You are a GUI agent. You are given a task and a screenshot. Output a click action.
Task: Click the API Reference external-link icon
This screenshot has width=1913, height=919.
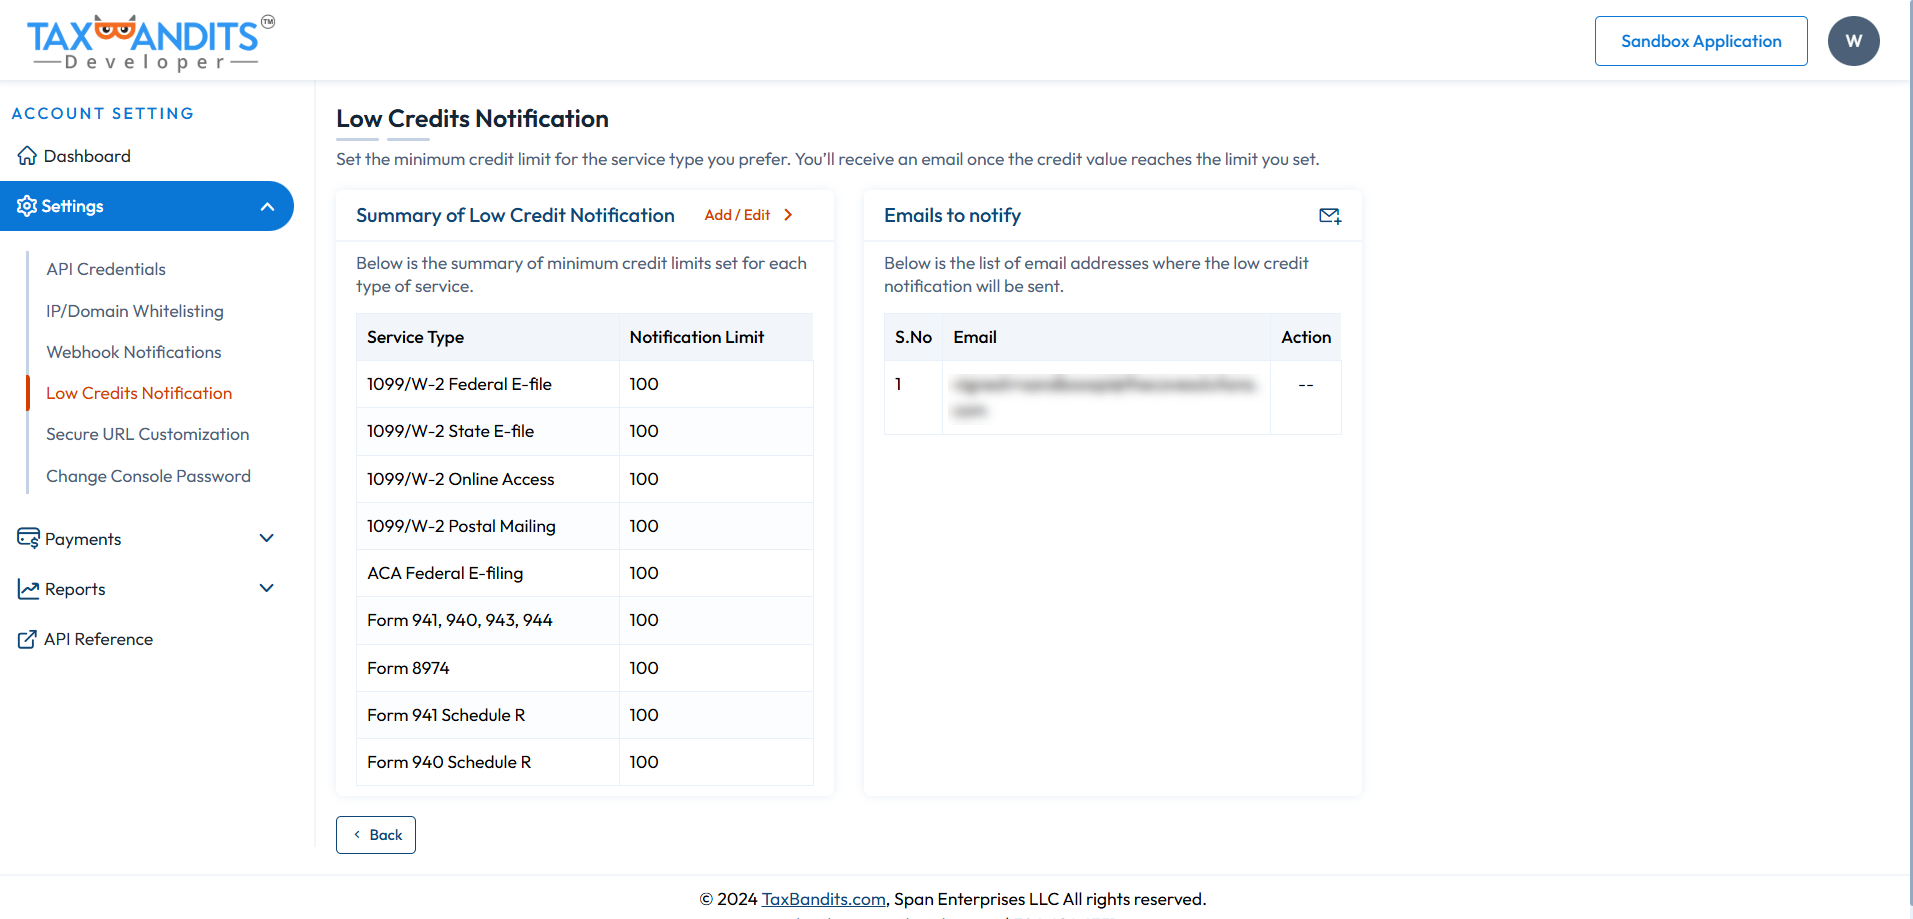pos(27,638)
